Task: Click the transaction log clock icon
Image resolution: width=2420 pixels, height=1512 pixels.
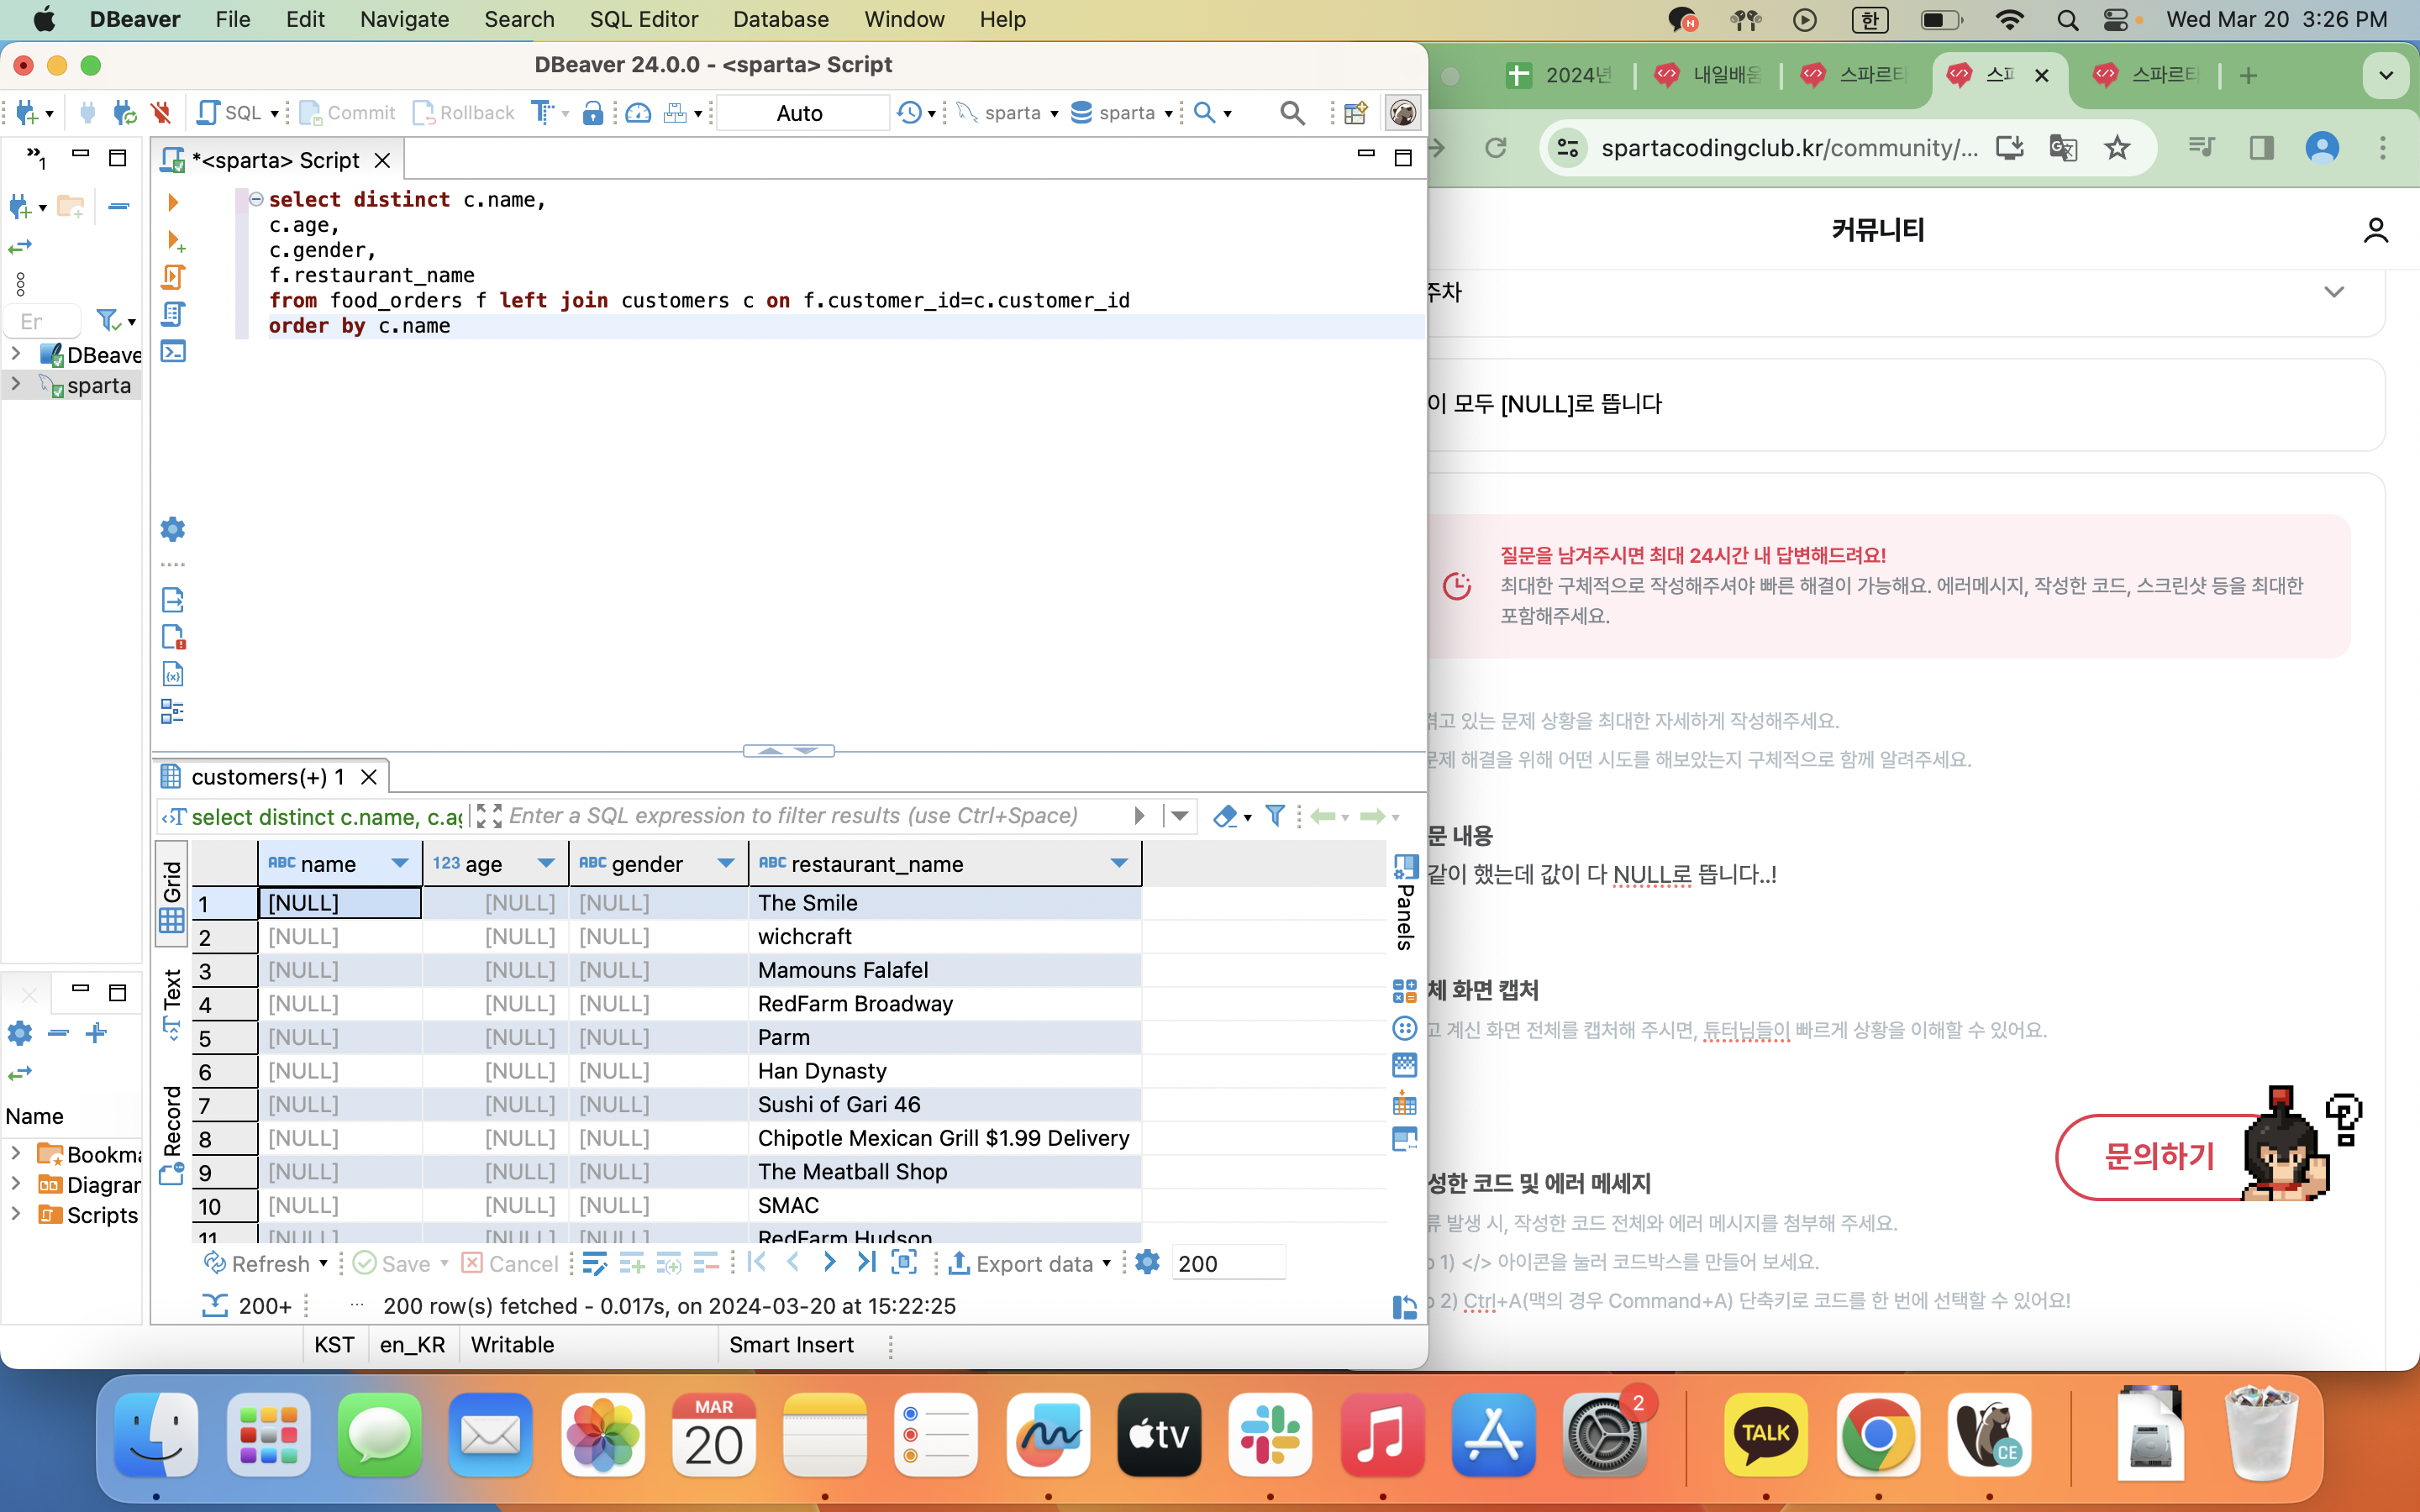Action: coord(909,112)
